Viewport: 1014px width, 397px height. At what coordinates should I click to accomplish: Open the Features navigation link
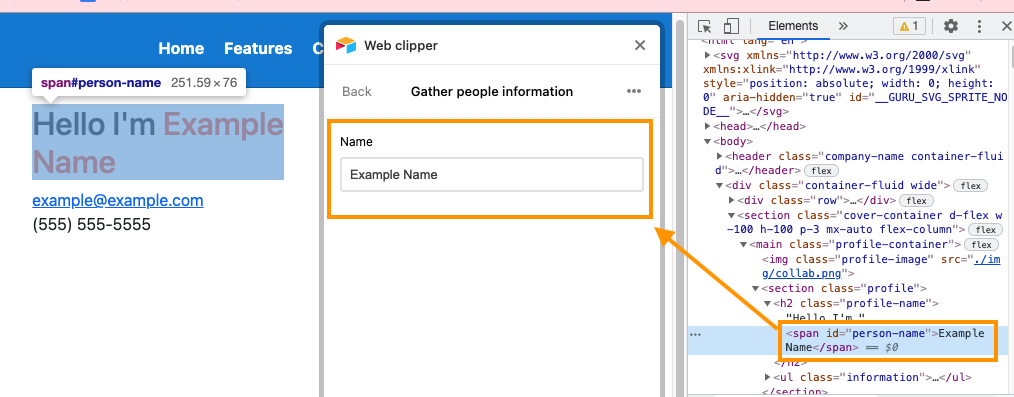pos(258,48)
